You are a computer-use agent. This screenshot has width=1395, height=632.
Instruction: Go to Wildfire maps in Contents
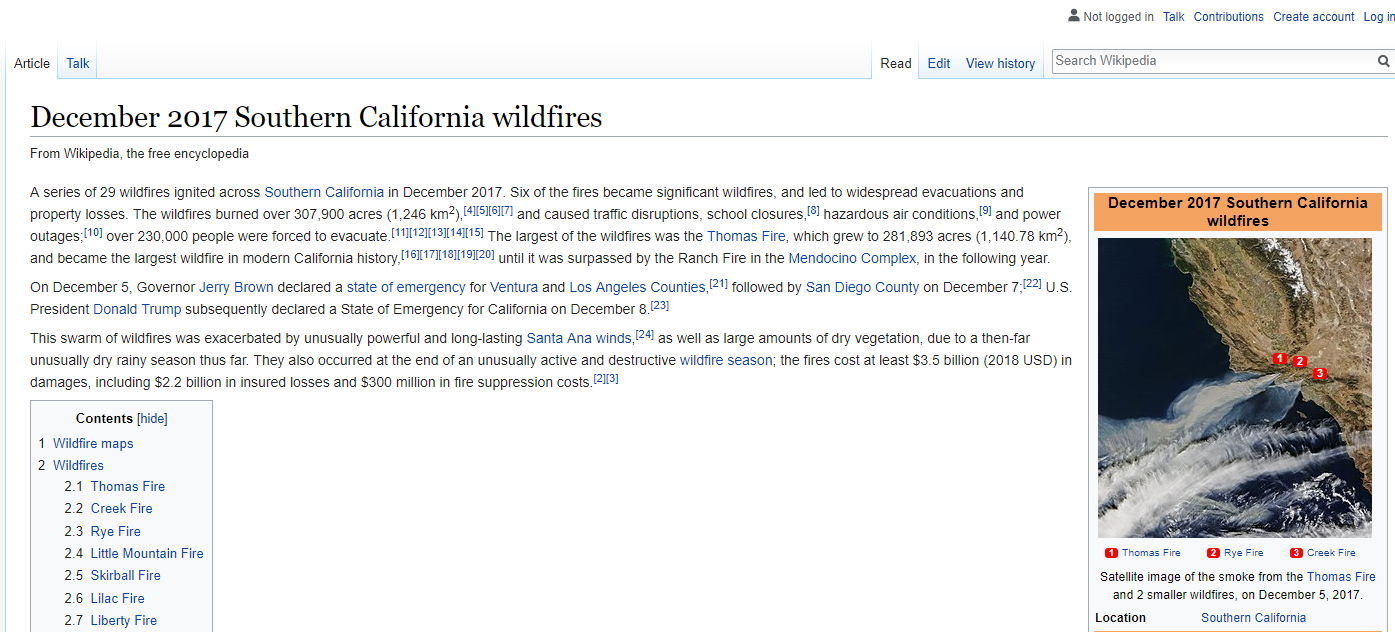[x=93, y=444]
